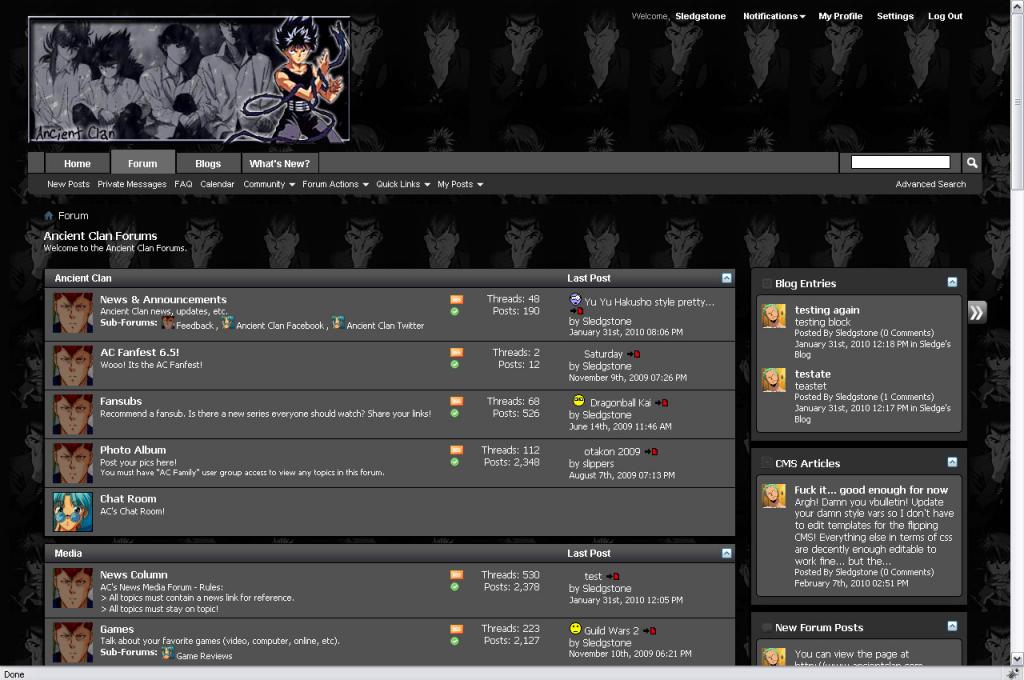
Task: Collapse the CMS Articles sidebar block
Action: [952, 462]
